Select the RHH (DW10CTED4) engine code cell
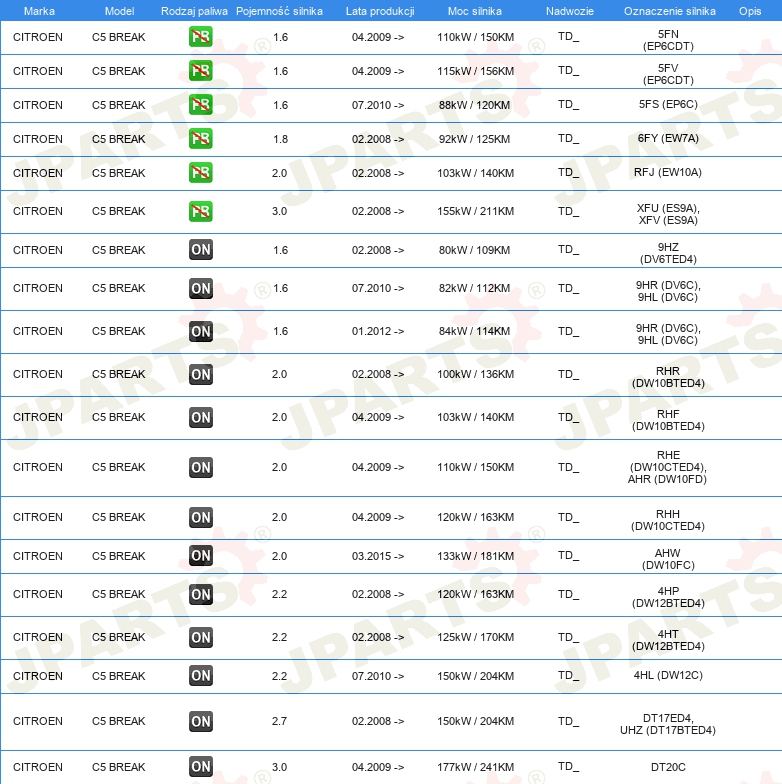The height and width of the screenshot is (784, 782). pos(668,520)
